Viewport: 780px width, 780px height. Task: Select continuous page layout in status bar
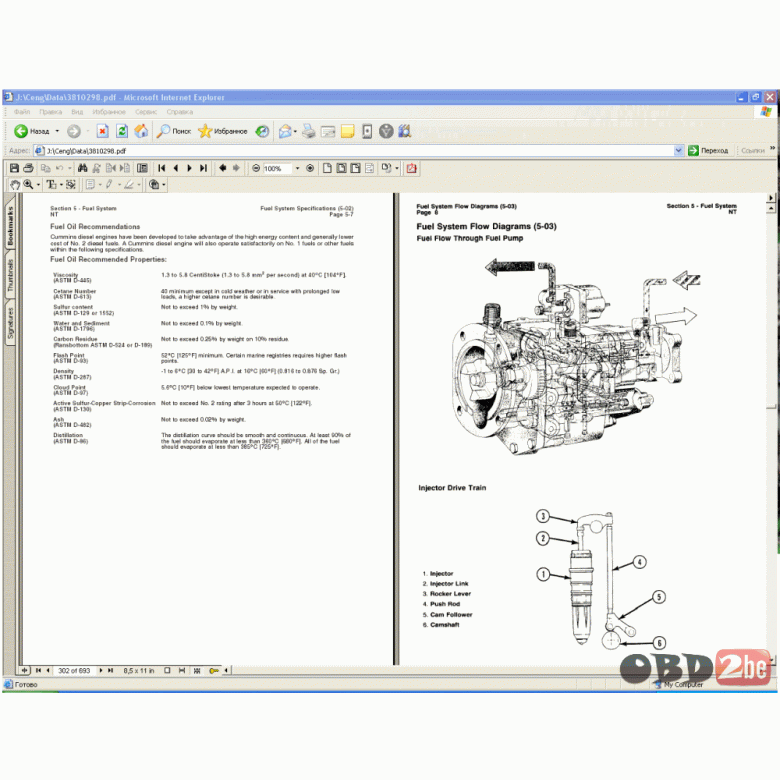coord(182,671)
